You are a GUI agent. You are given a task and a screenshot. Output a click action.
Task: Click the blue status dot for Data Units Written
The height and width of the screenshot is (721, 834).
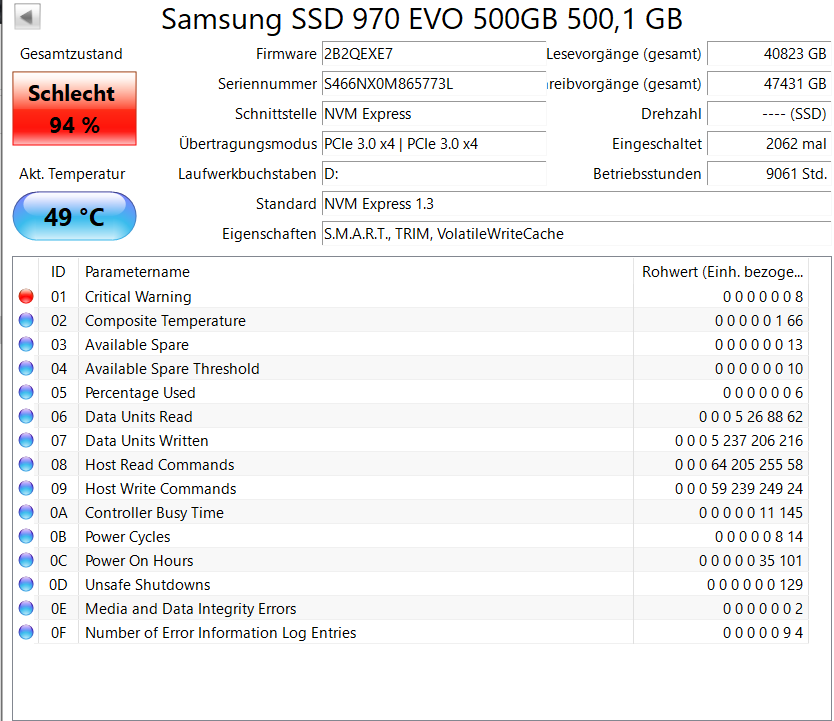[x=26, y=440]
